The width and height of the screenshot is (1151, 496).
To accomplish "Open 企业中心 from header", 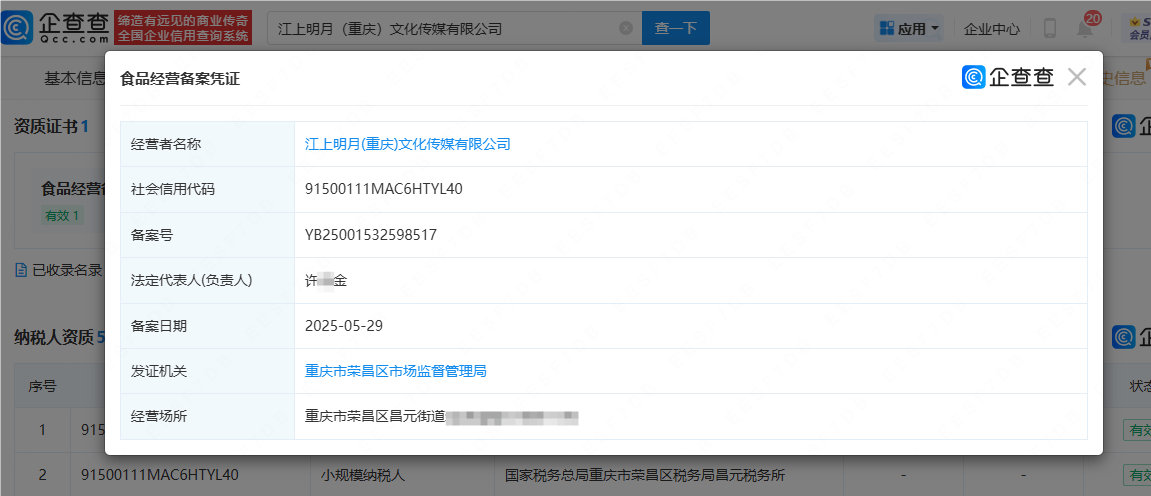I will click(x=992, y=29).
